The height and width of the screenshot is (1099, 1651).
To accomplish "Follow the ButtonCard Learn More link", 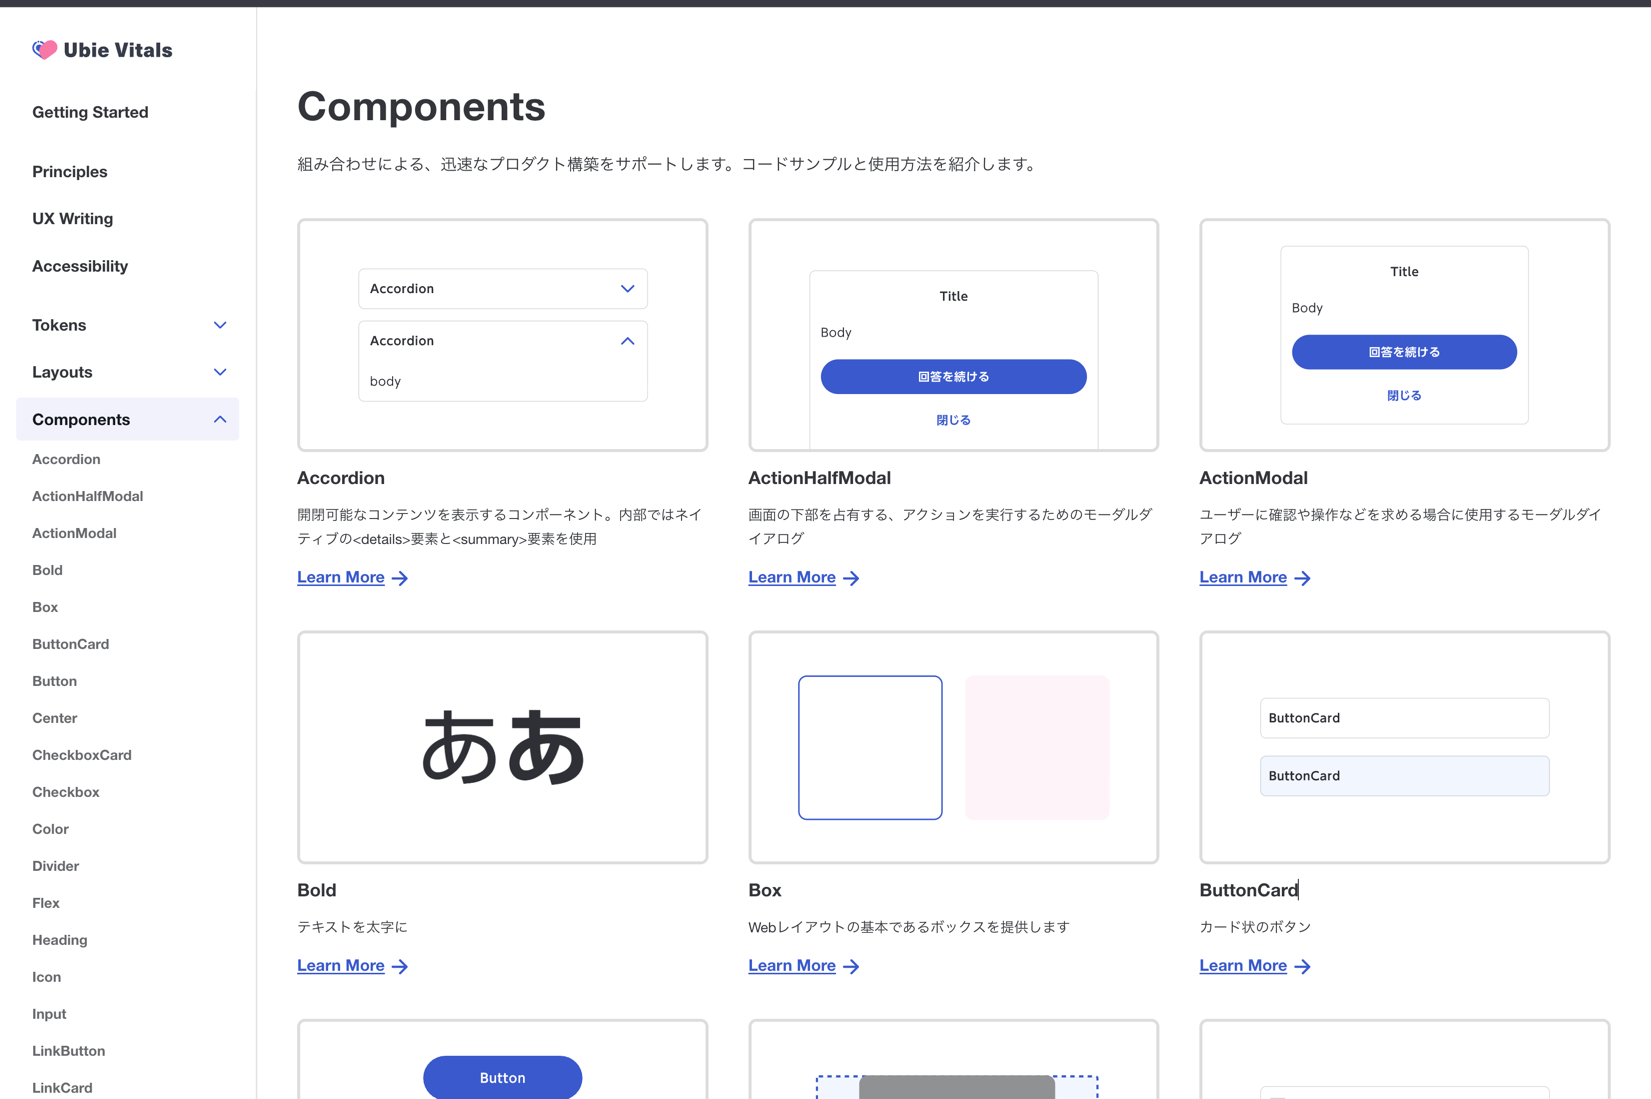I will click(1243, 965).
